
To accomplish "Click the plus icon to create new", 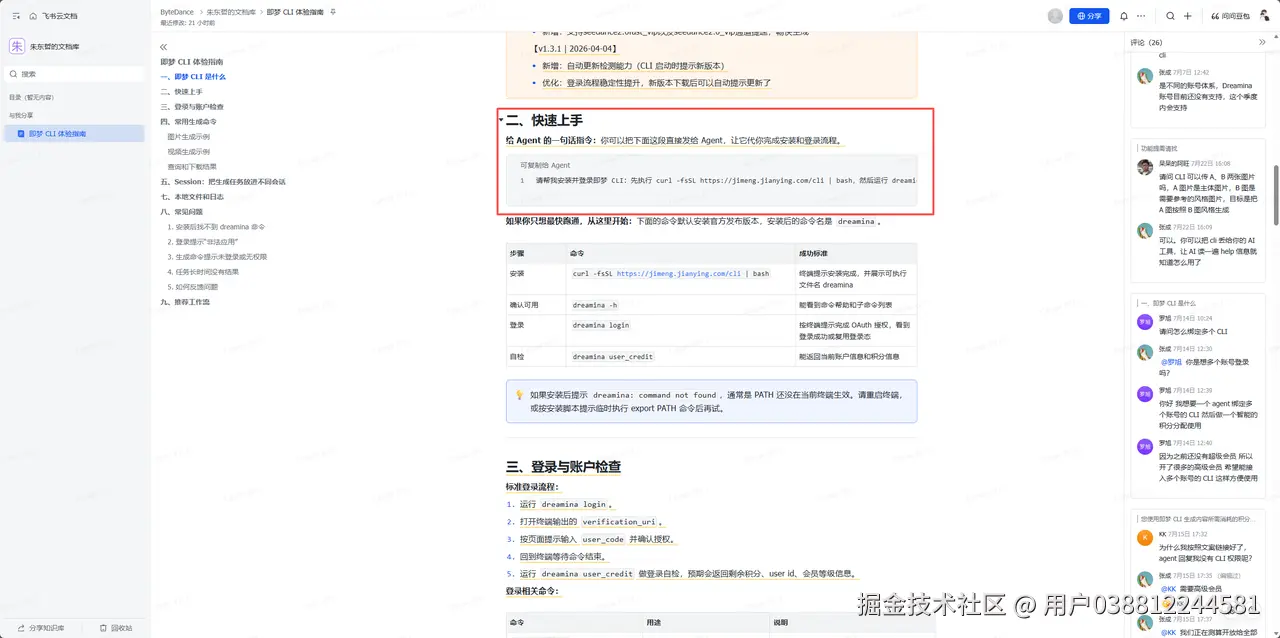I will (1188, 16).
